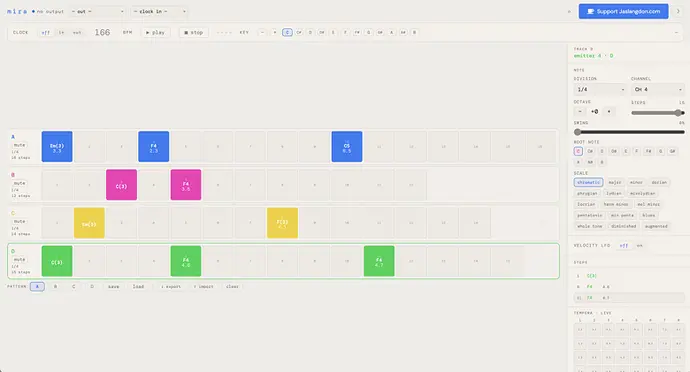Image resolution: width=690 pixels, height=372 pixels.
Task: Save the current pattern
Action: coord(114,287)
